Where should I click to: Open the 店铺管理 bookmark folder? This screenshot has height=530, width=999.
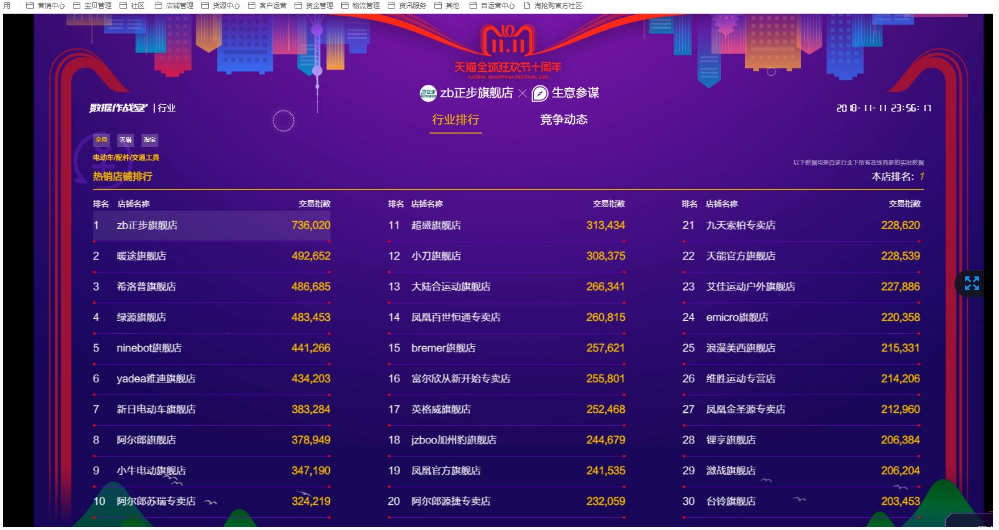173,5
